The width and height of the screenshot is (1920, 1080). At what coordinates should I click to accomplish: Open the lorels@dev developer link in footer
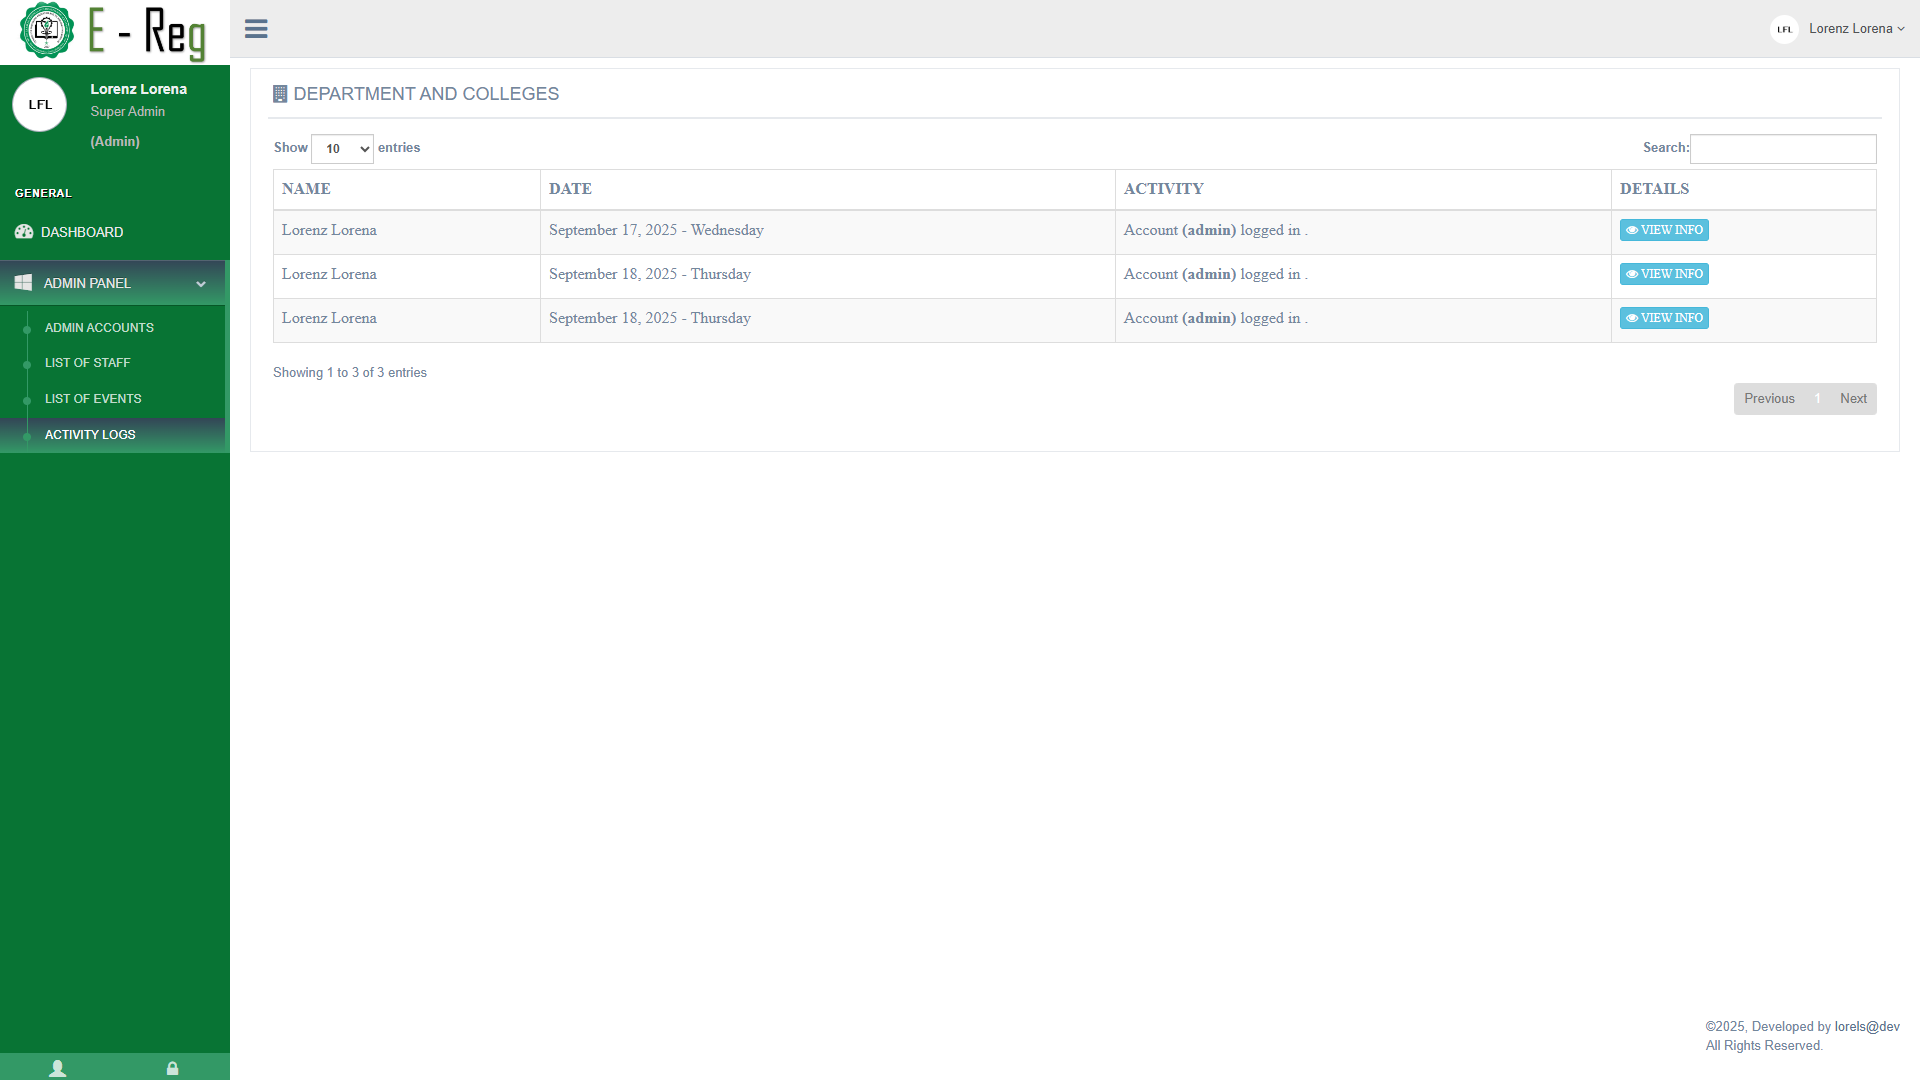click(1866, 1027)
